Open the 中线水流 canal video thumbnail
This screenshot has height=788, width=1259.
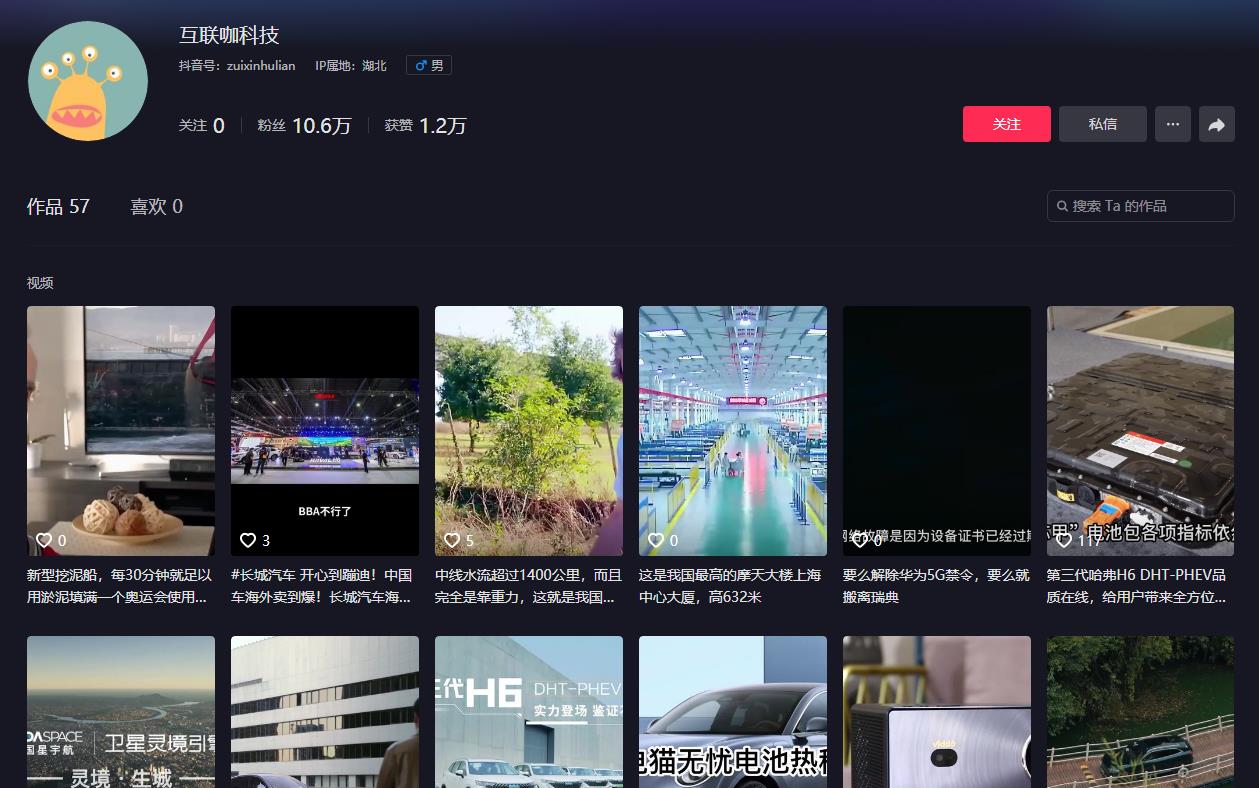(529, 431)
